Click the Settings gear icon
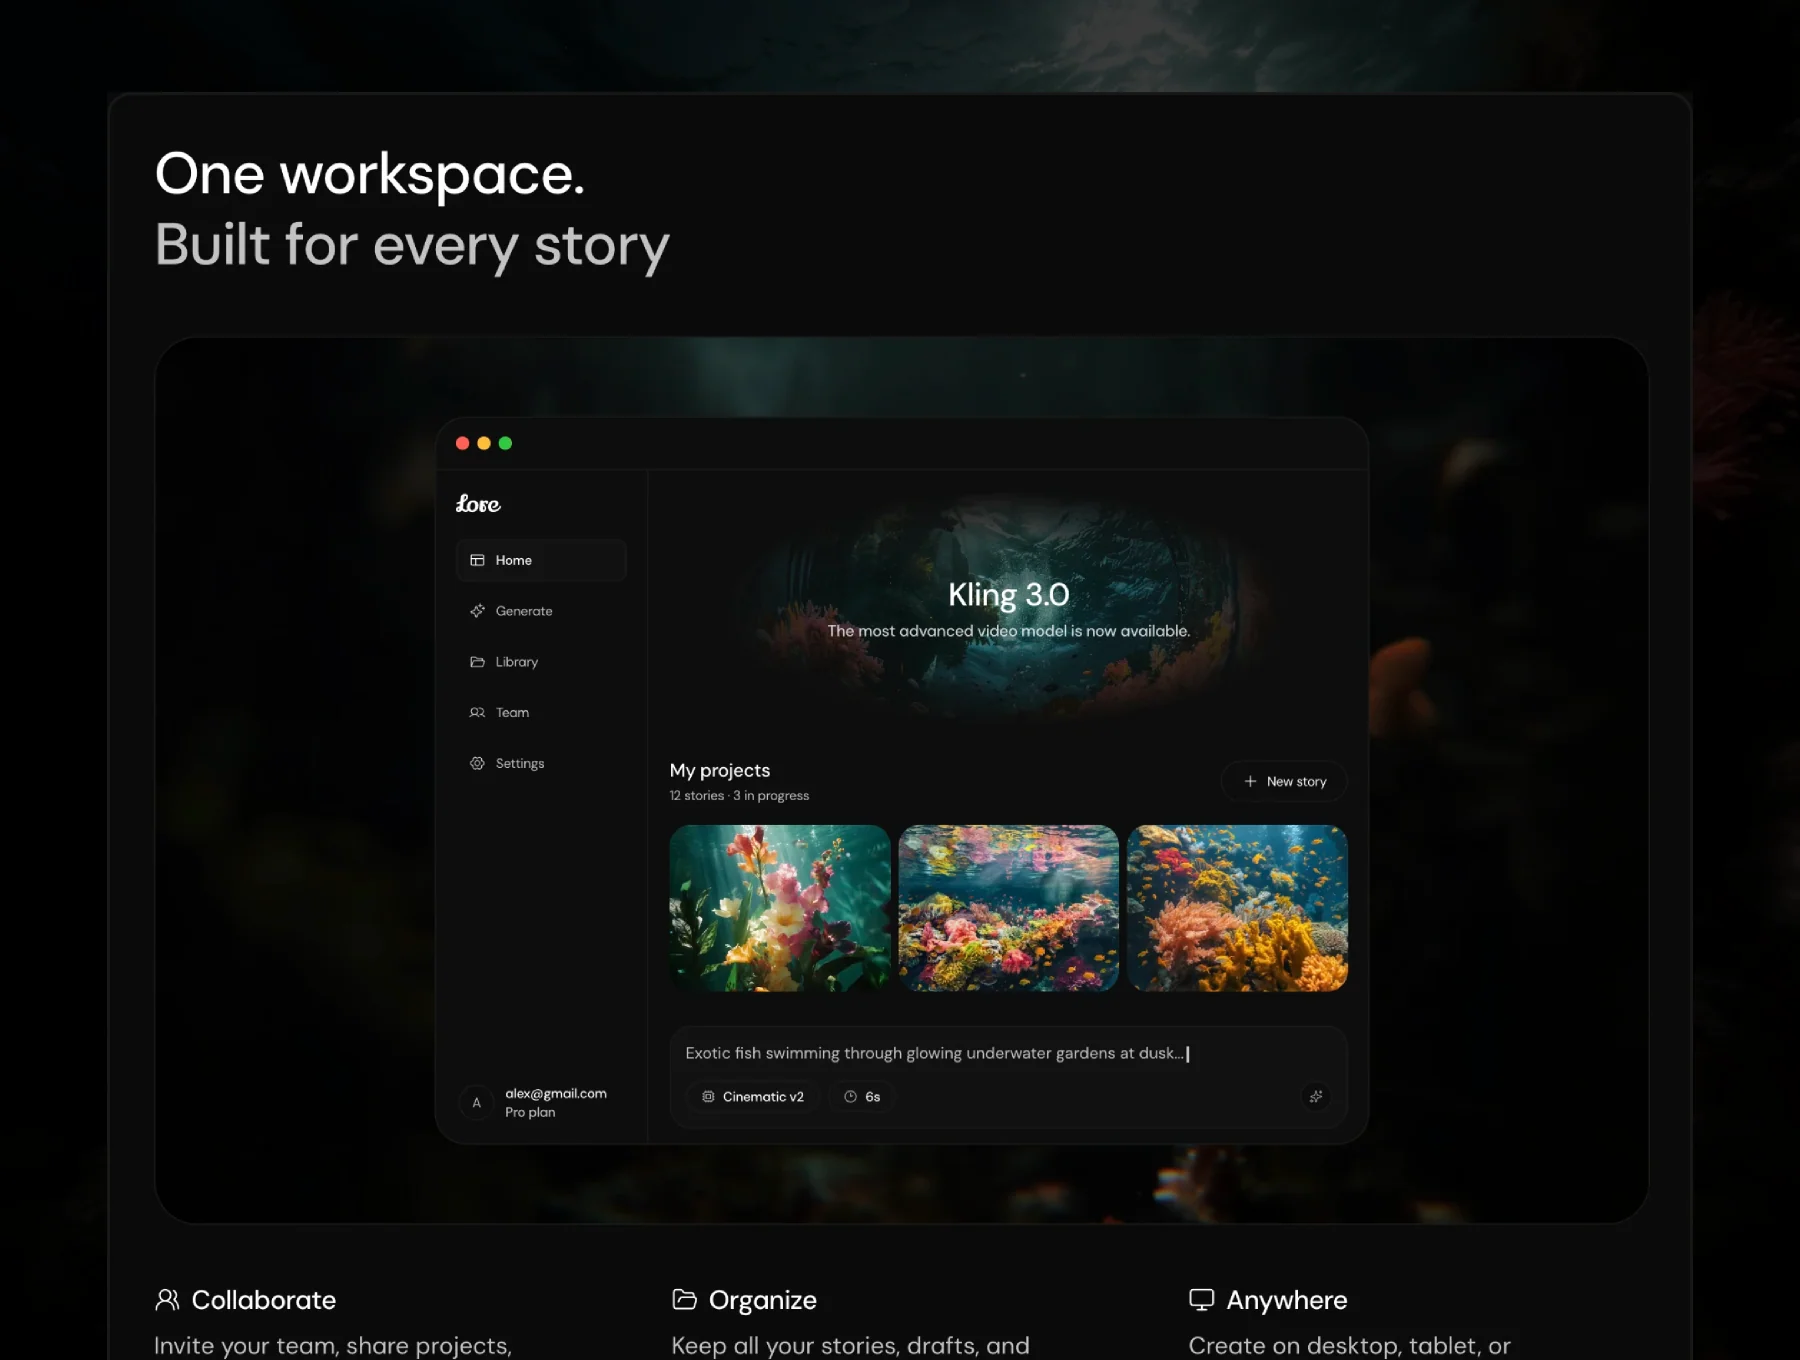Screen dimensions: 1800x1360 [x=477, y=763]
